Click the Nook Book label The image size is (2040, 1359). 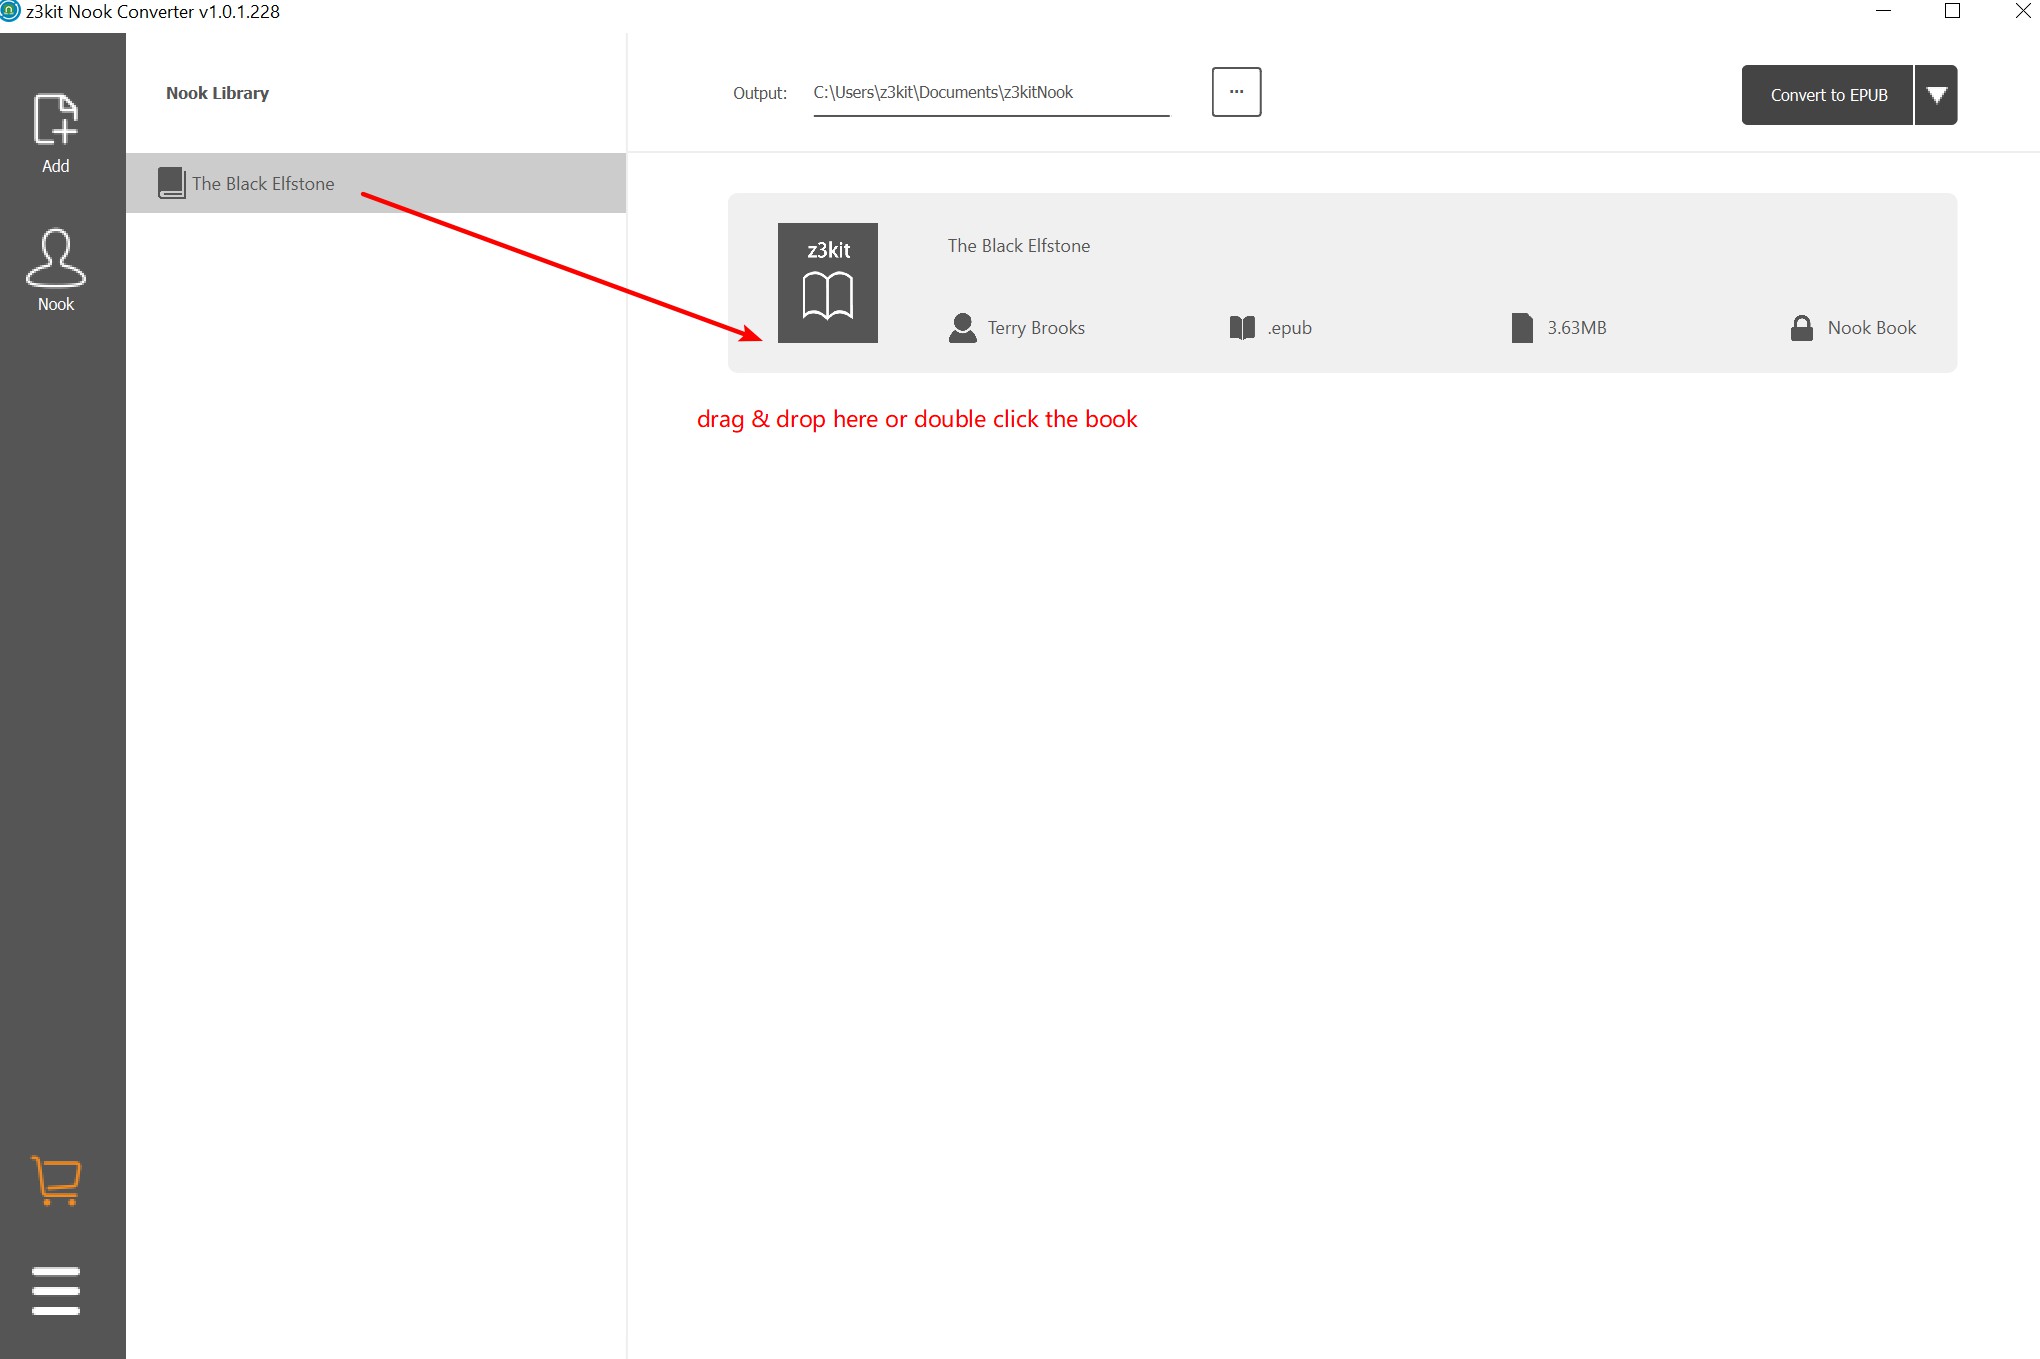1872,328
